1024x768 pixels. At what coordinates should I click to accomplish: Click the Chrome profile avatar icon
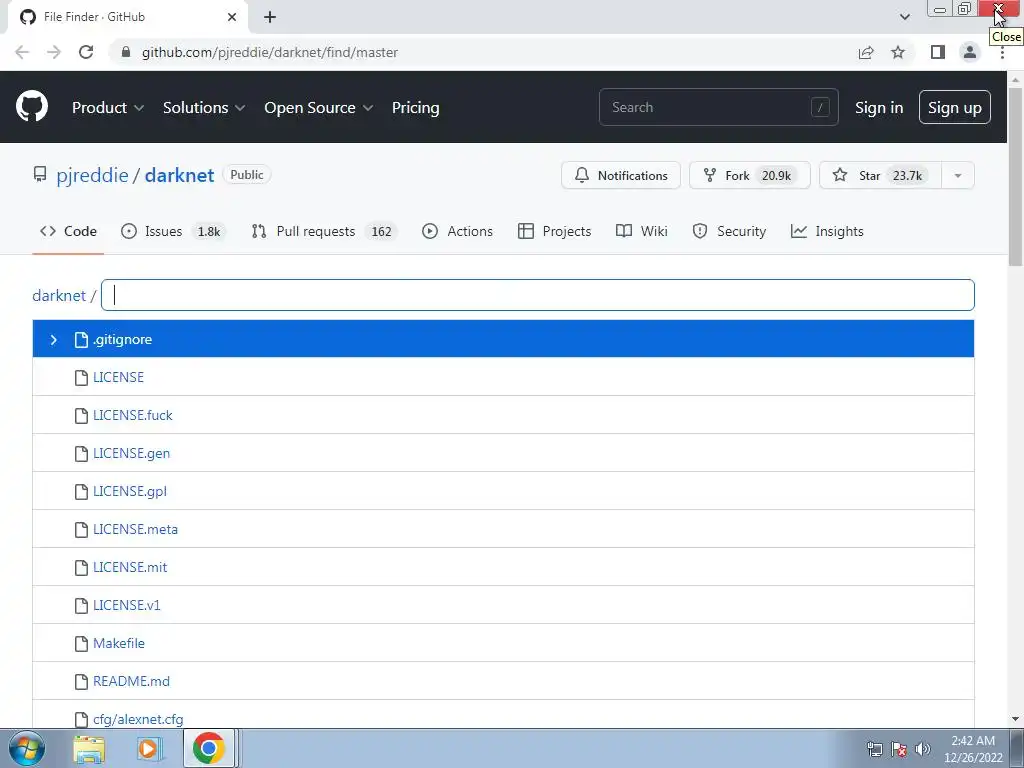[970, 52]
